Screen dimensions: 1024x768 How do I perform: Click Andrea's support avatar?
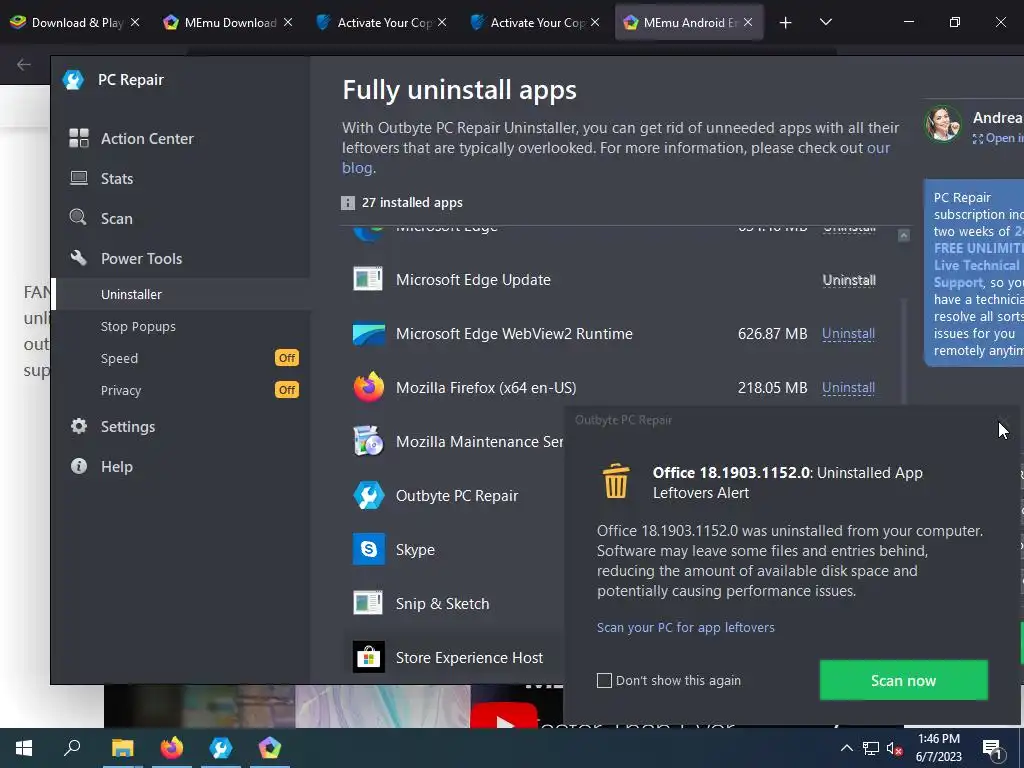942,124
